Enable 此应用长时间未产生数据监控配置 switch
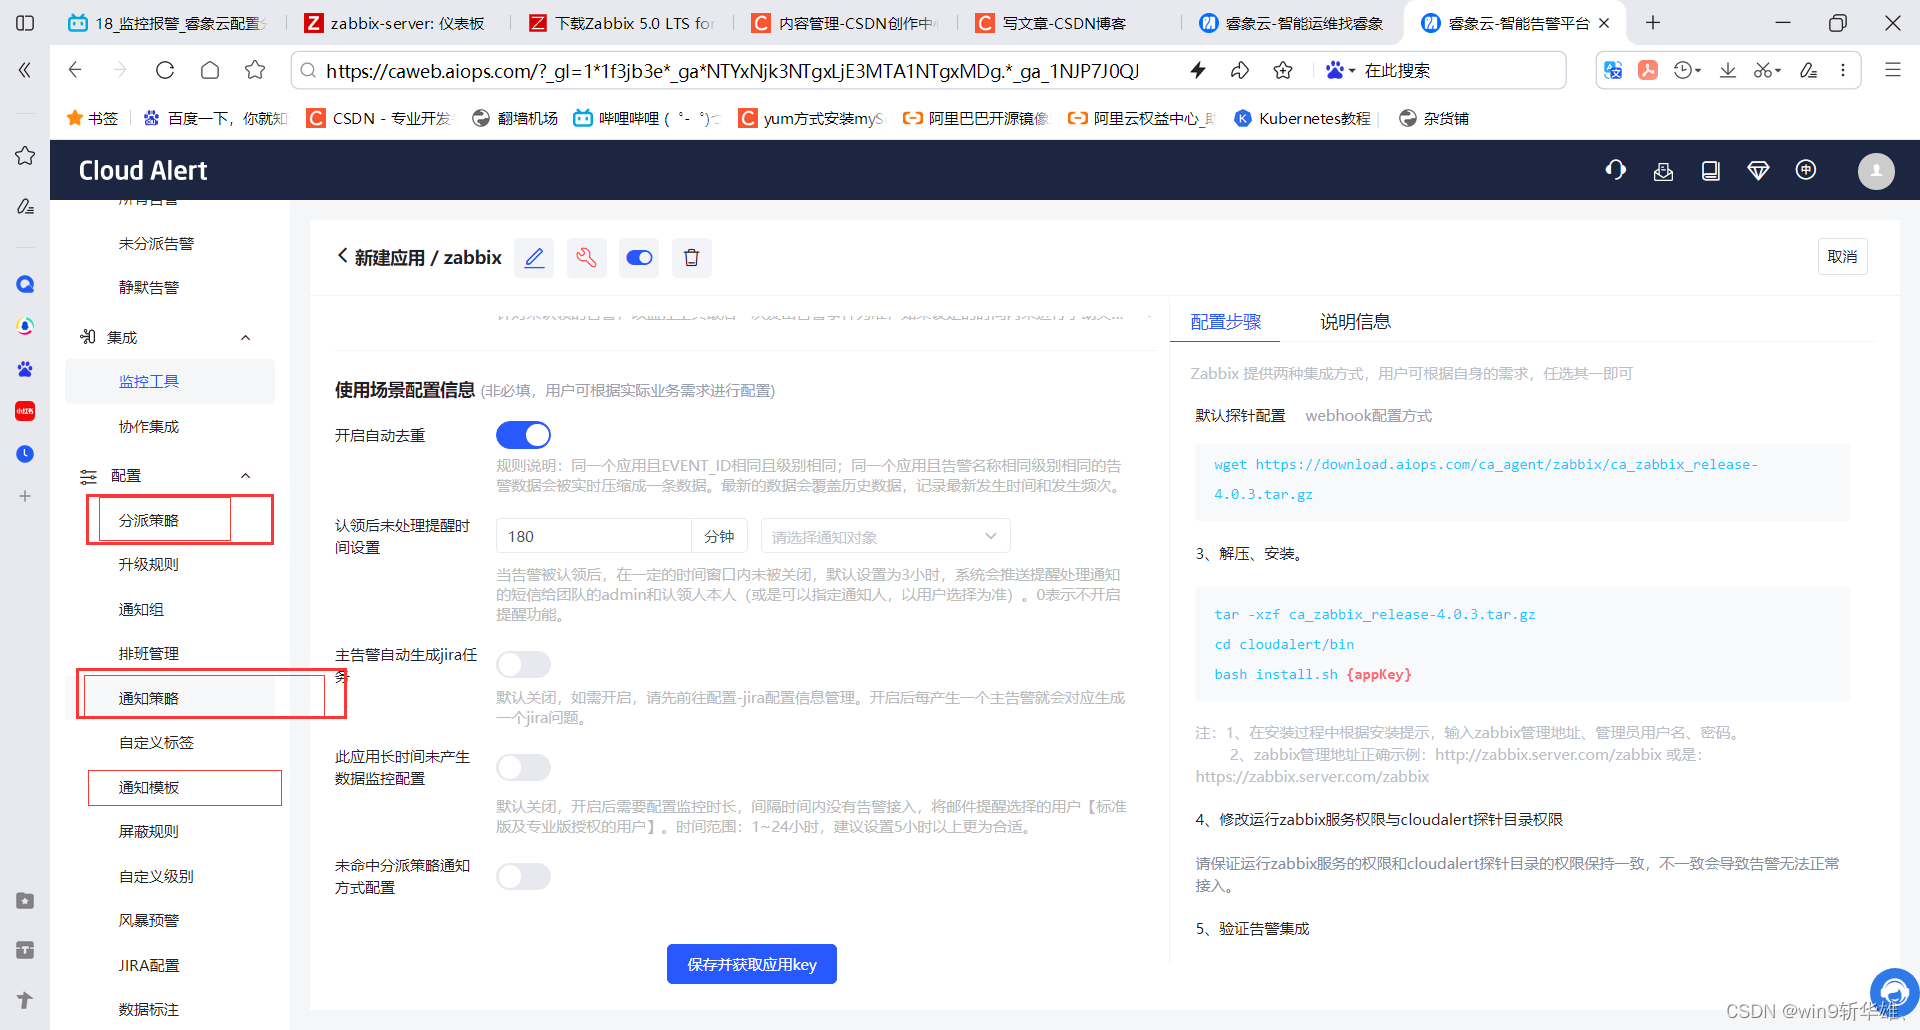 tap(523, 767)
